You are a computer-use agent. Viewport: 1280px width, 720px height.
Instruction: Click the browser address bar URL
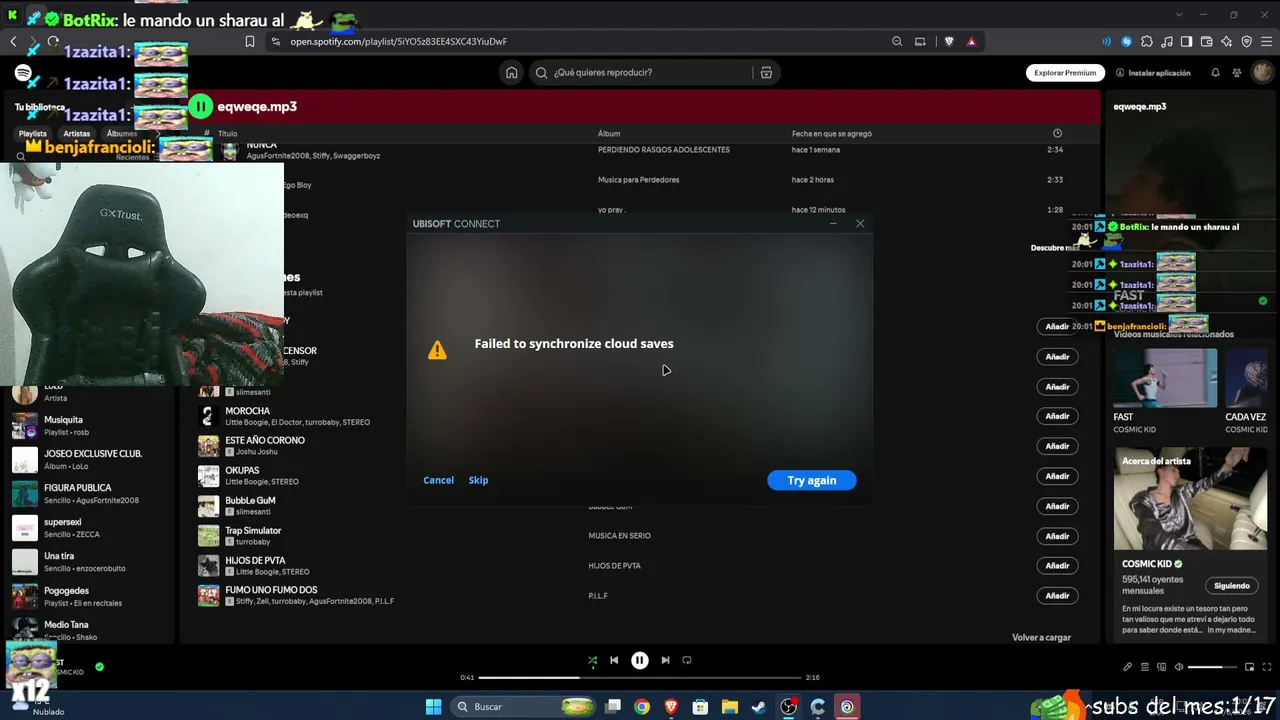coord(398,41)
